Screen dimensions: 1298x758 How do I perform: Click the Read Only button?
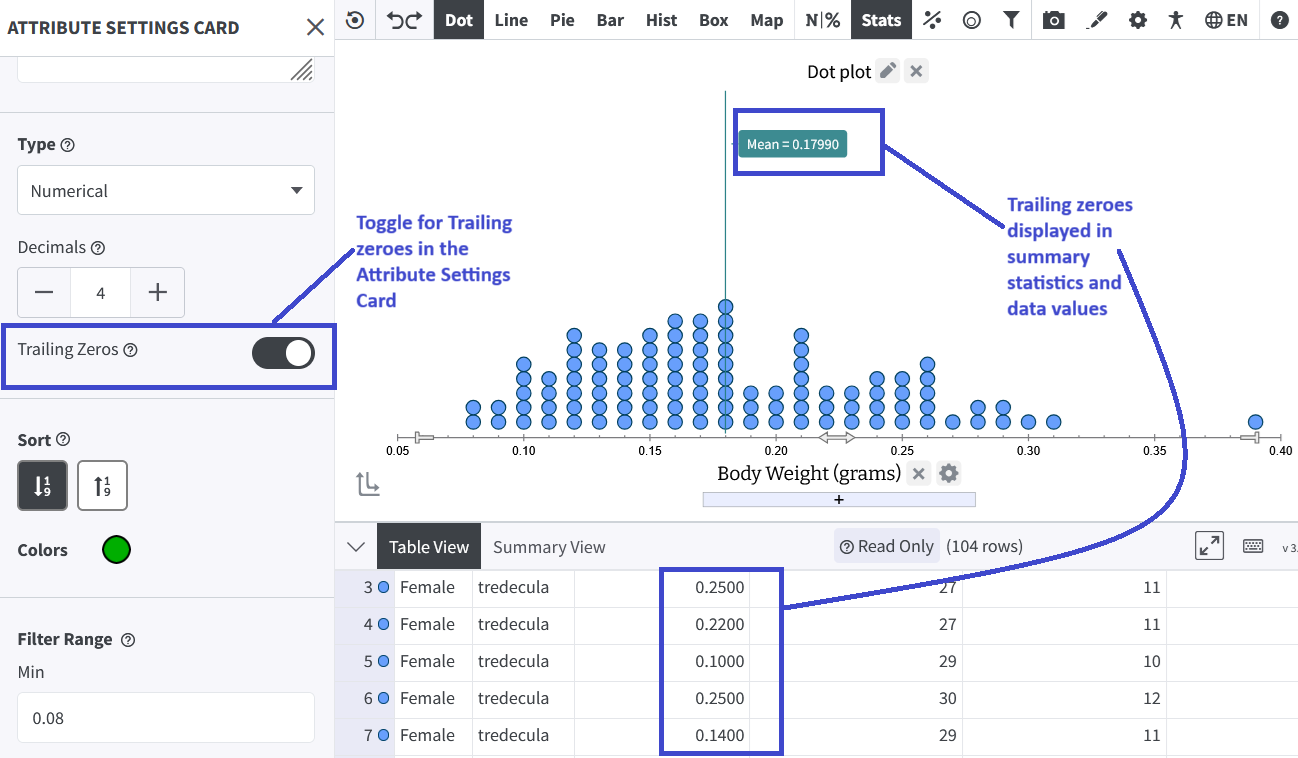pos(887,546)
